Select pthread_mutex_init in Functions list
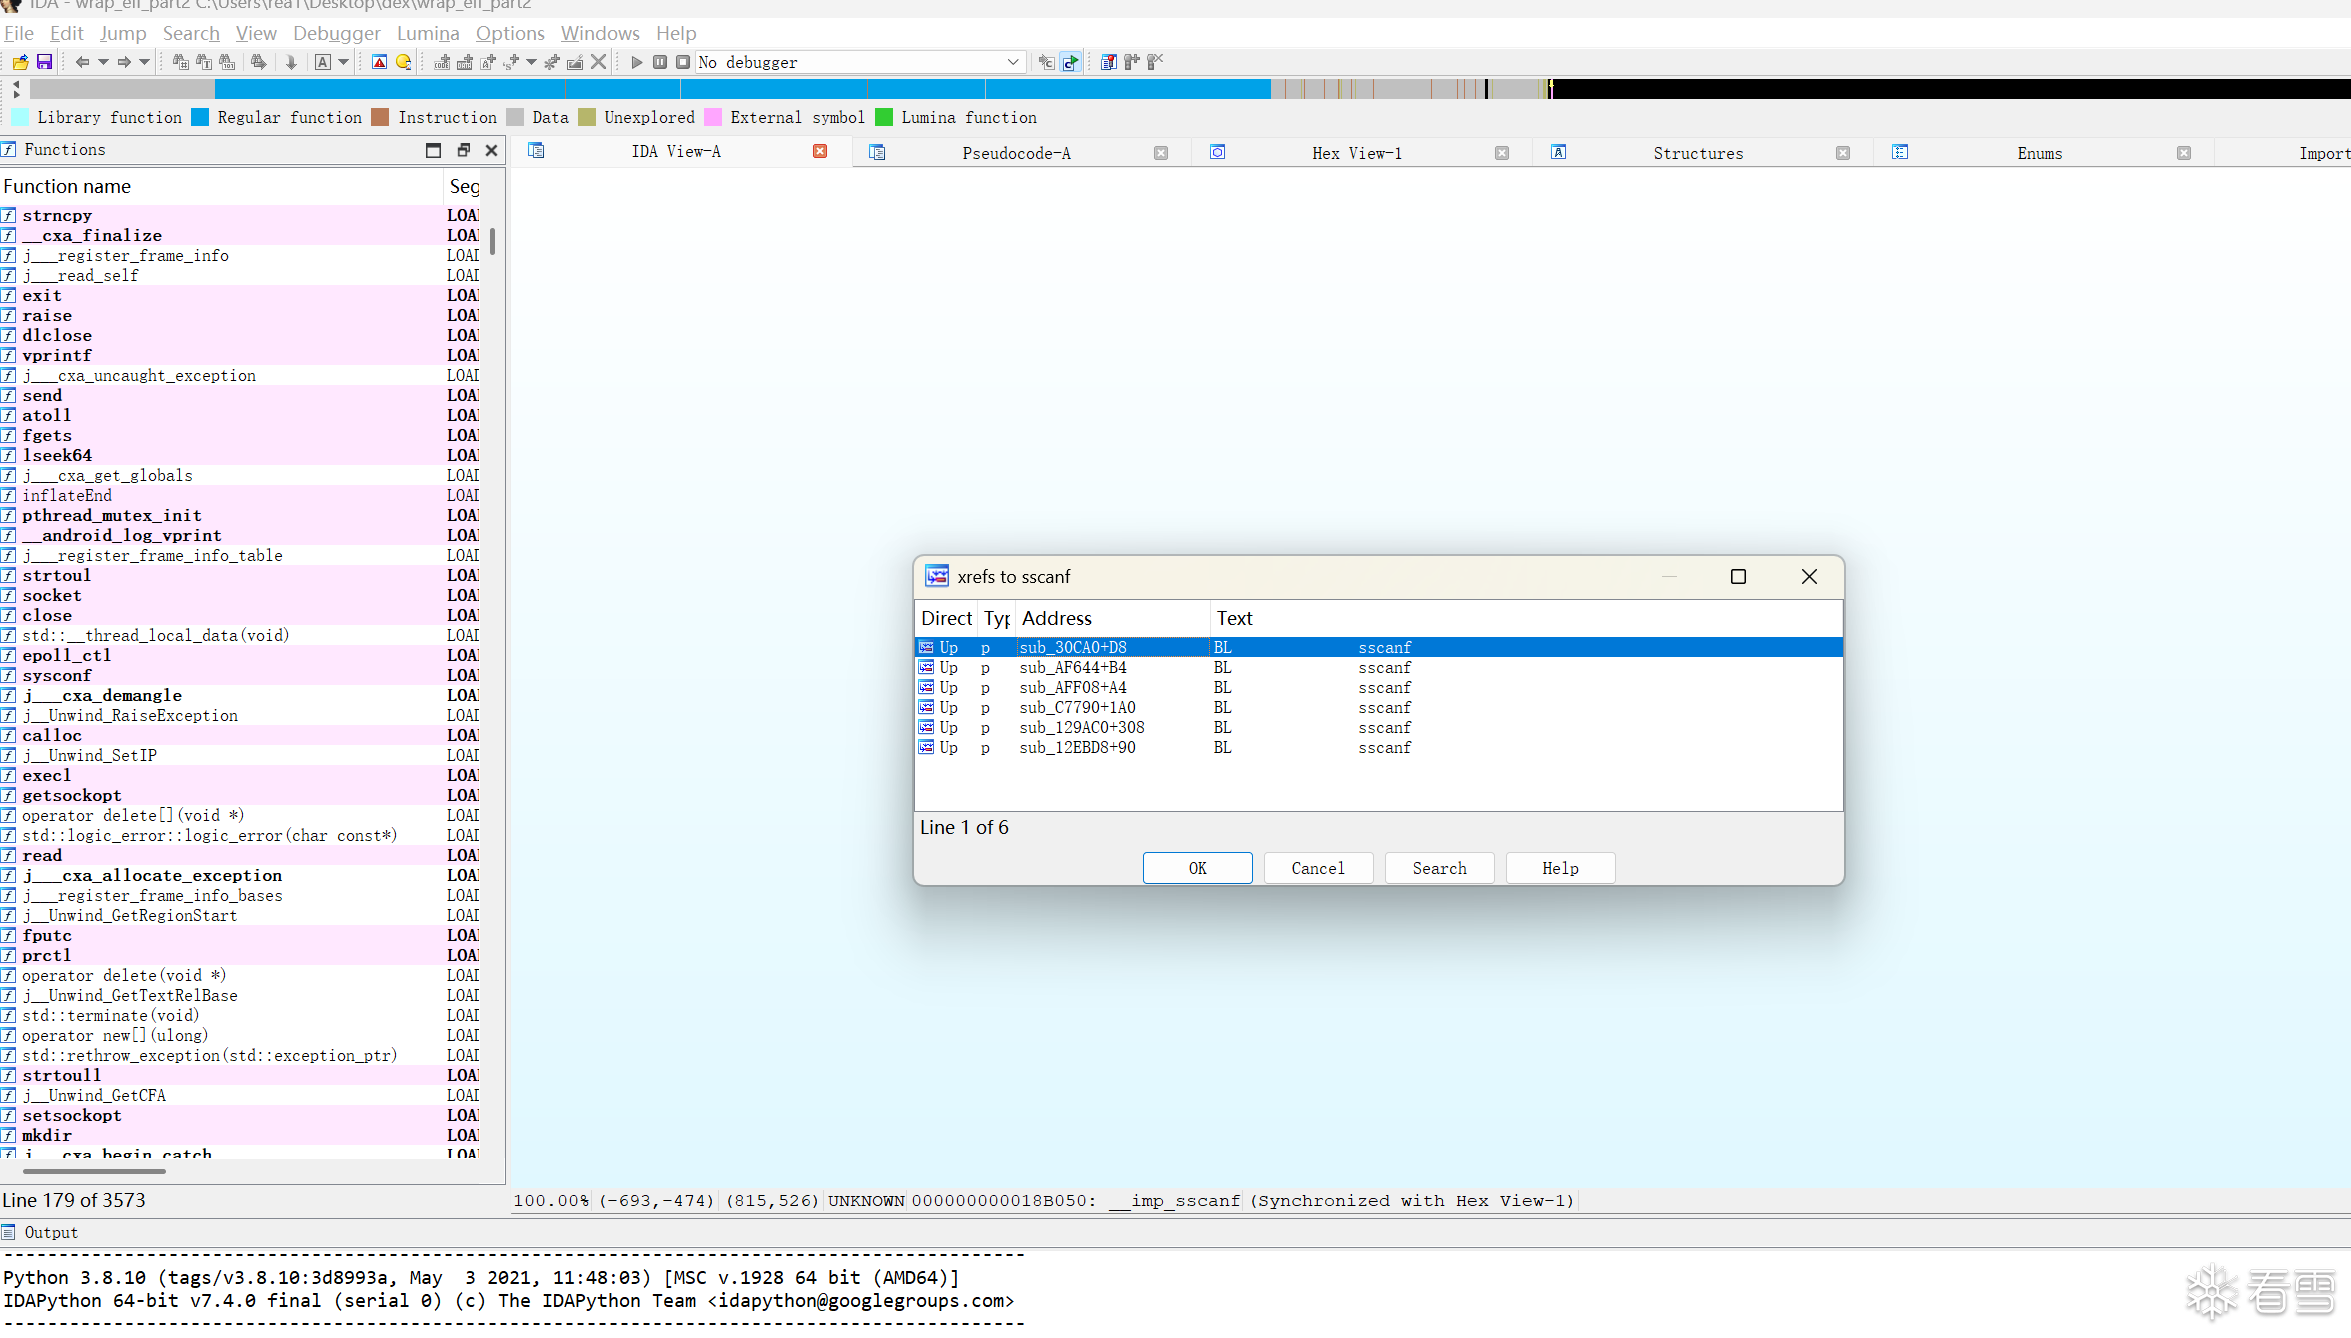 (112, 515)
